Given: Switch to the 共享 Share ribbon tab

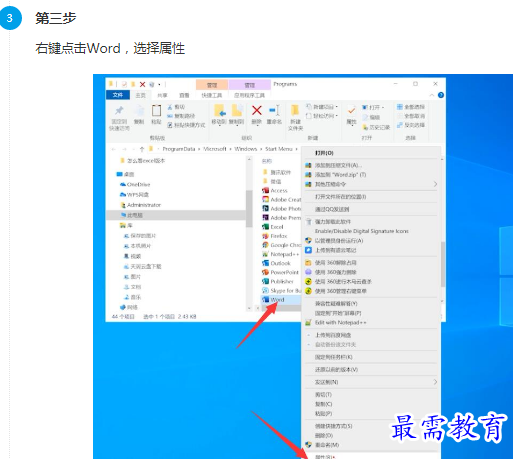Looking at the screenshot, I should coord(162,95).
